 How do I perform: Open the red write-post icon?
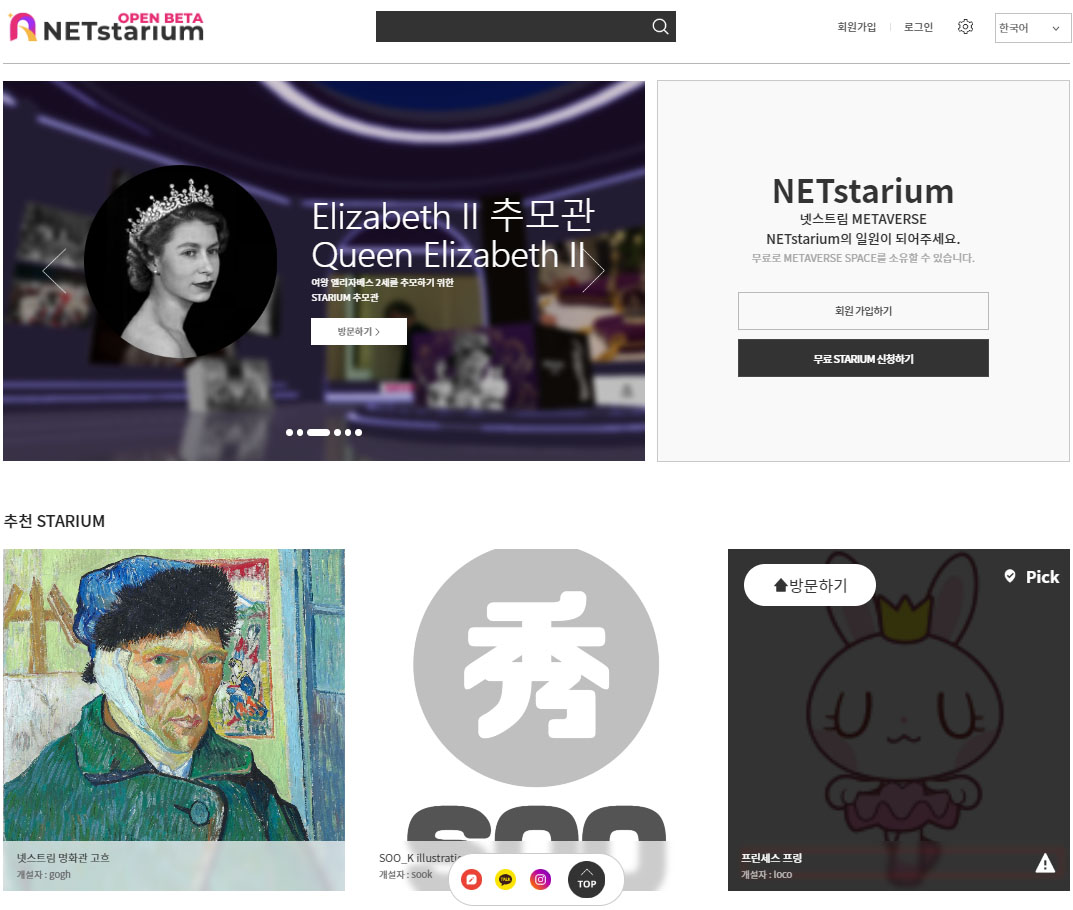pos(471,879)
